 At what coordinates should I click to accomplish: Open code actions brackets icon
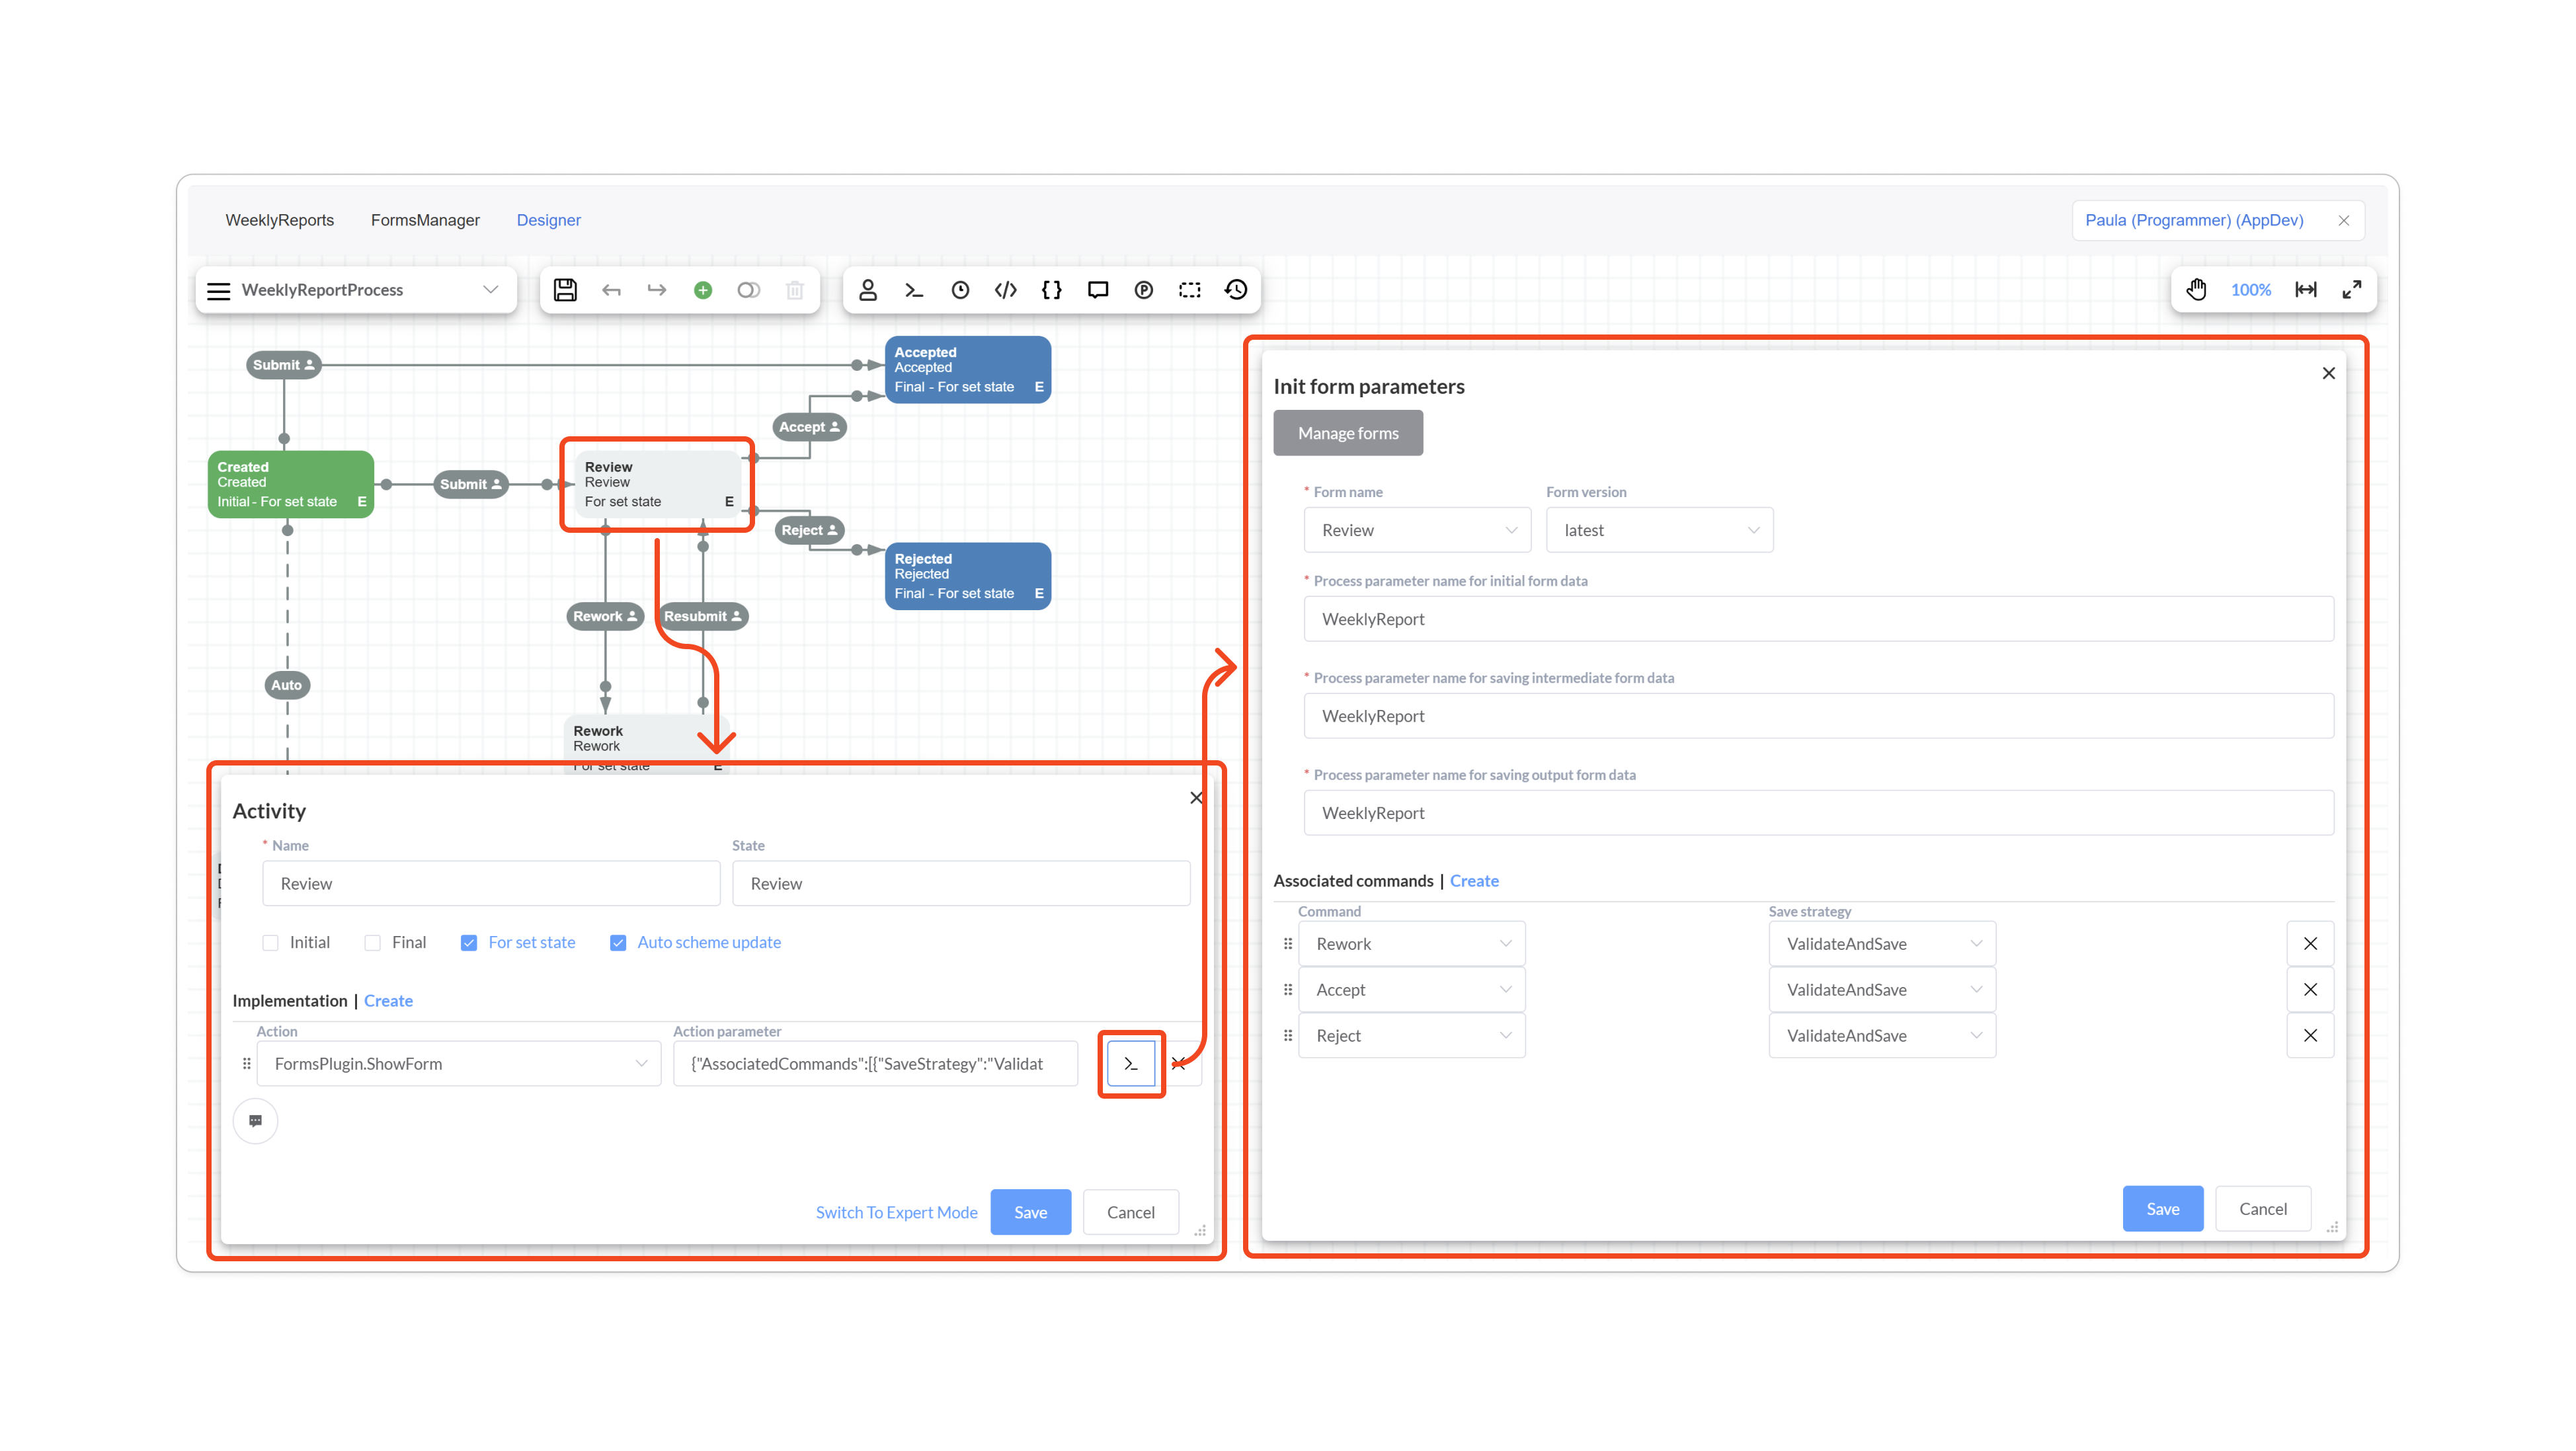click(1006, 290)
